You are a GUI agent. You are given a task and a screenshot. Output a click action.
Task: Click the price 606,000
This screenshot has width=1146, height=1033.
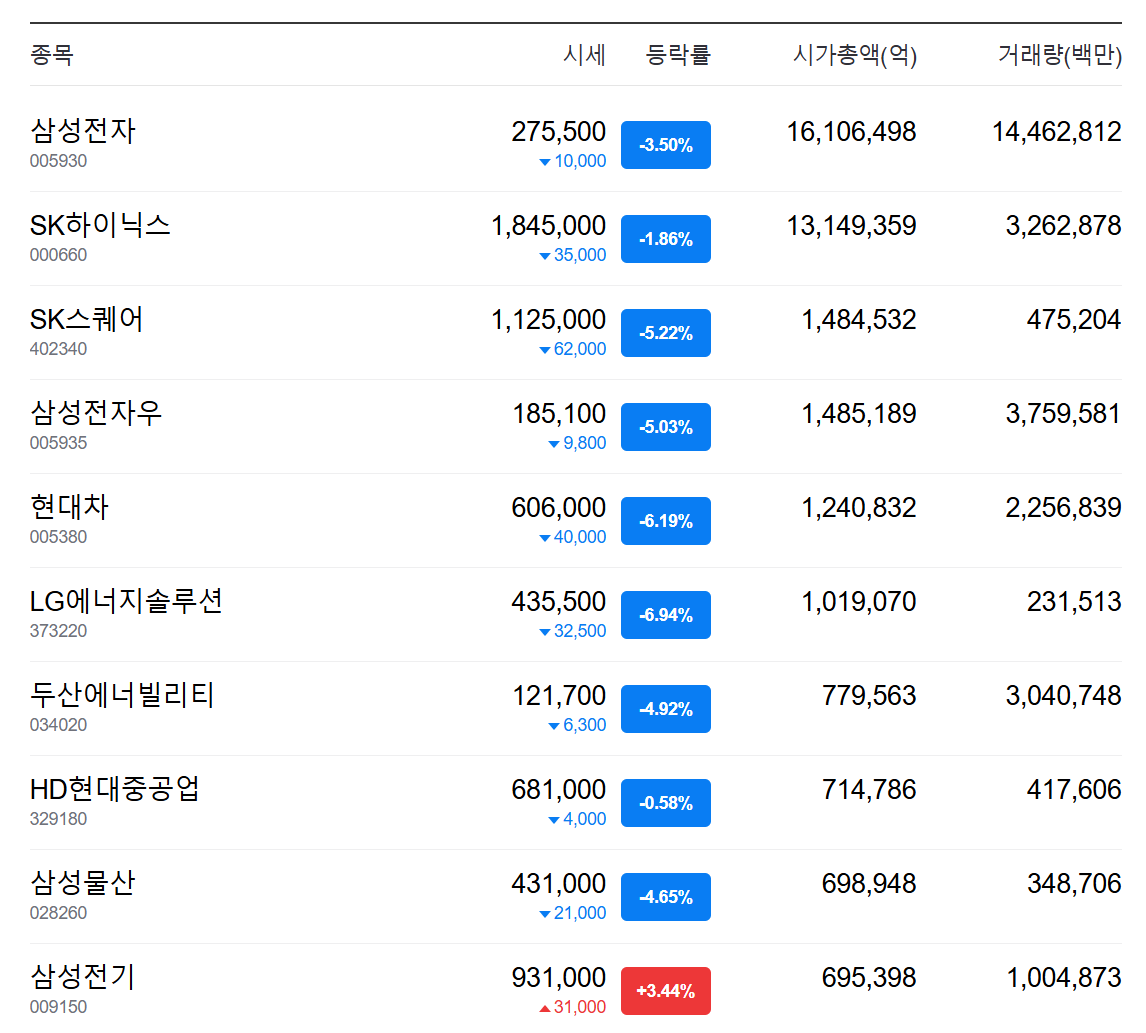pyautogui.click(x=558, y=507)
